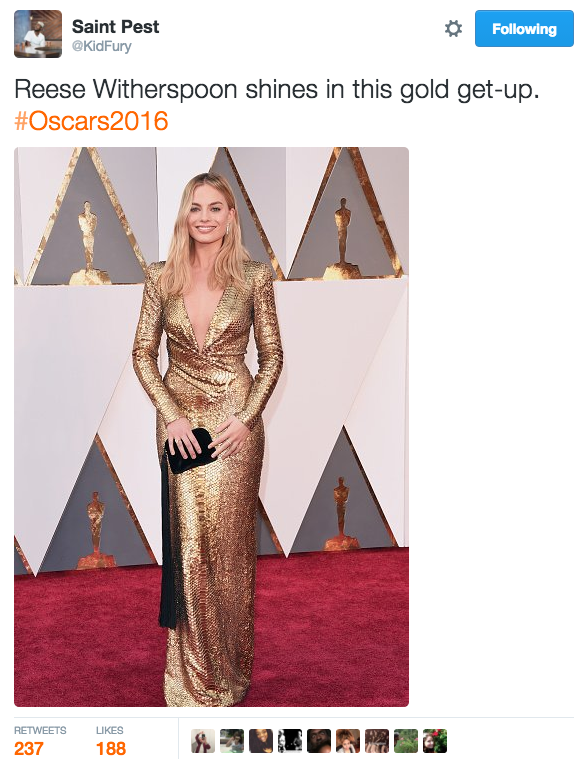The image size is (581, 759).
Task: Open the black-and-white liker avatar
Action: (x=290, y=741)
